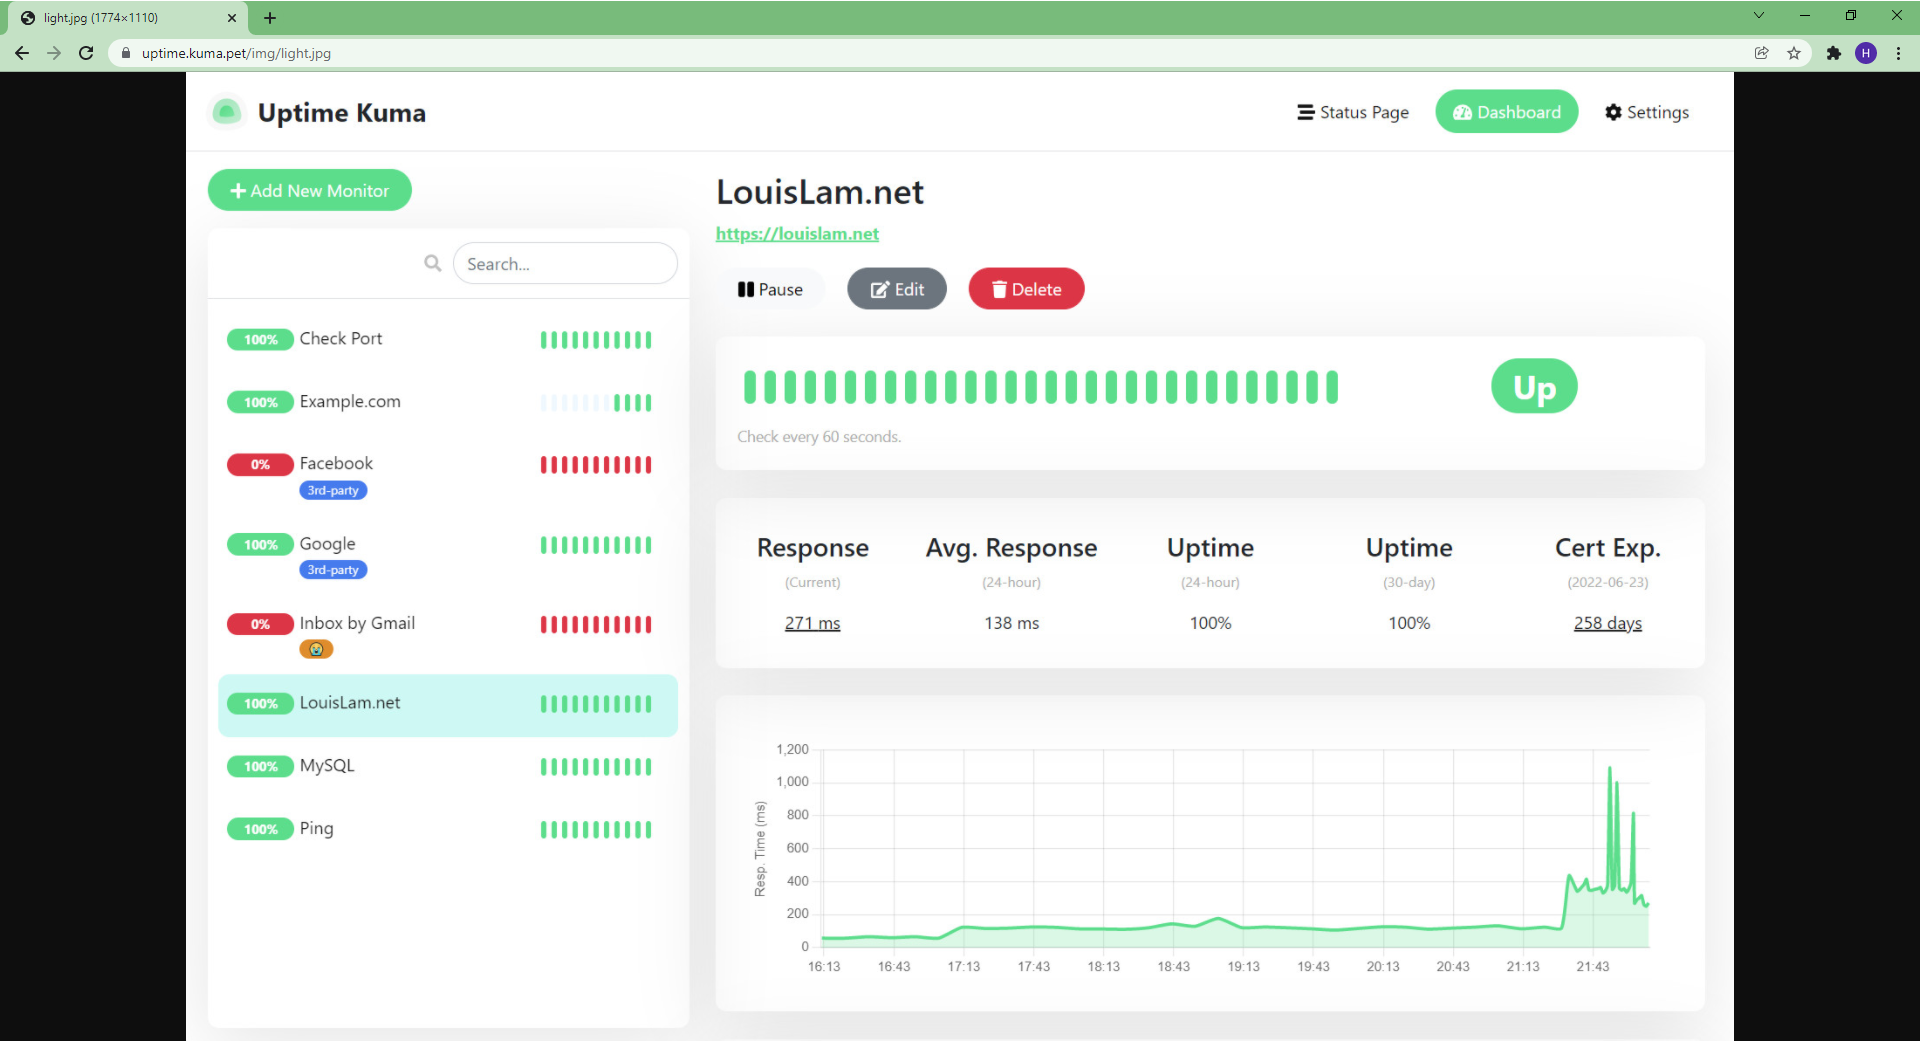This screenshot has height=1041, width=1920.
Task: Select the Ping monitor
Action: [x=448, y=829]
